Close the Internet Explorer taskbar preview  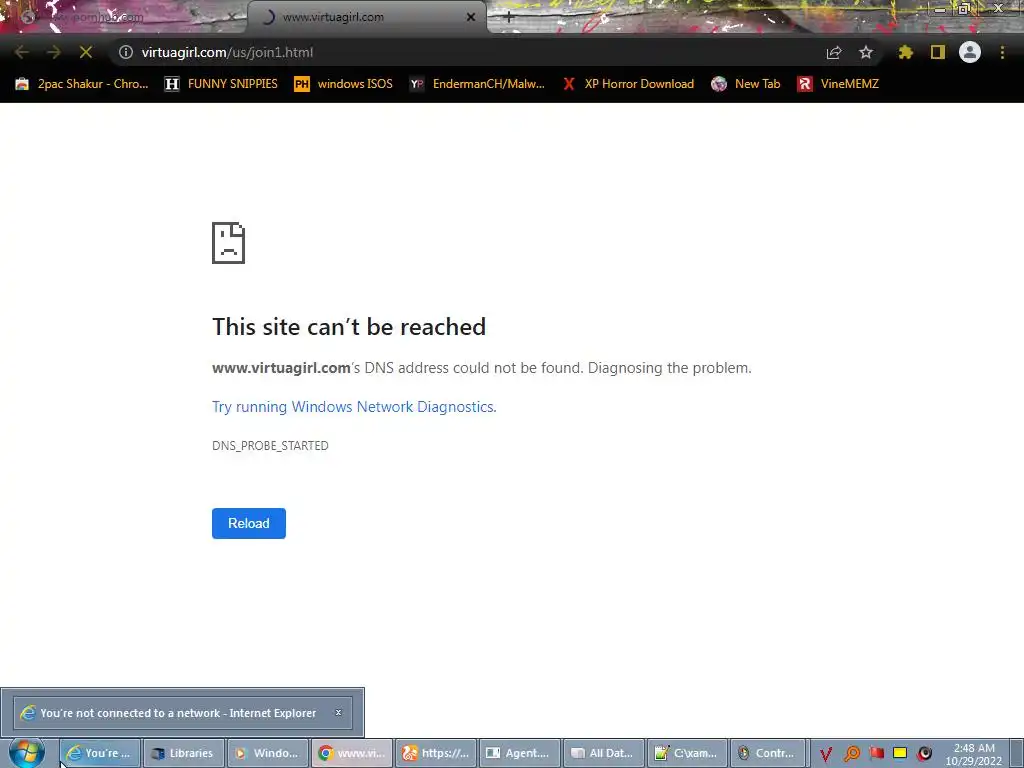338,712
